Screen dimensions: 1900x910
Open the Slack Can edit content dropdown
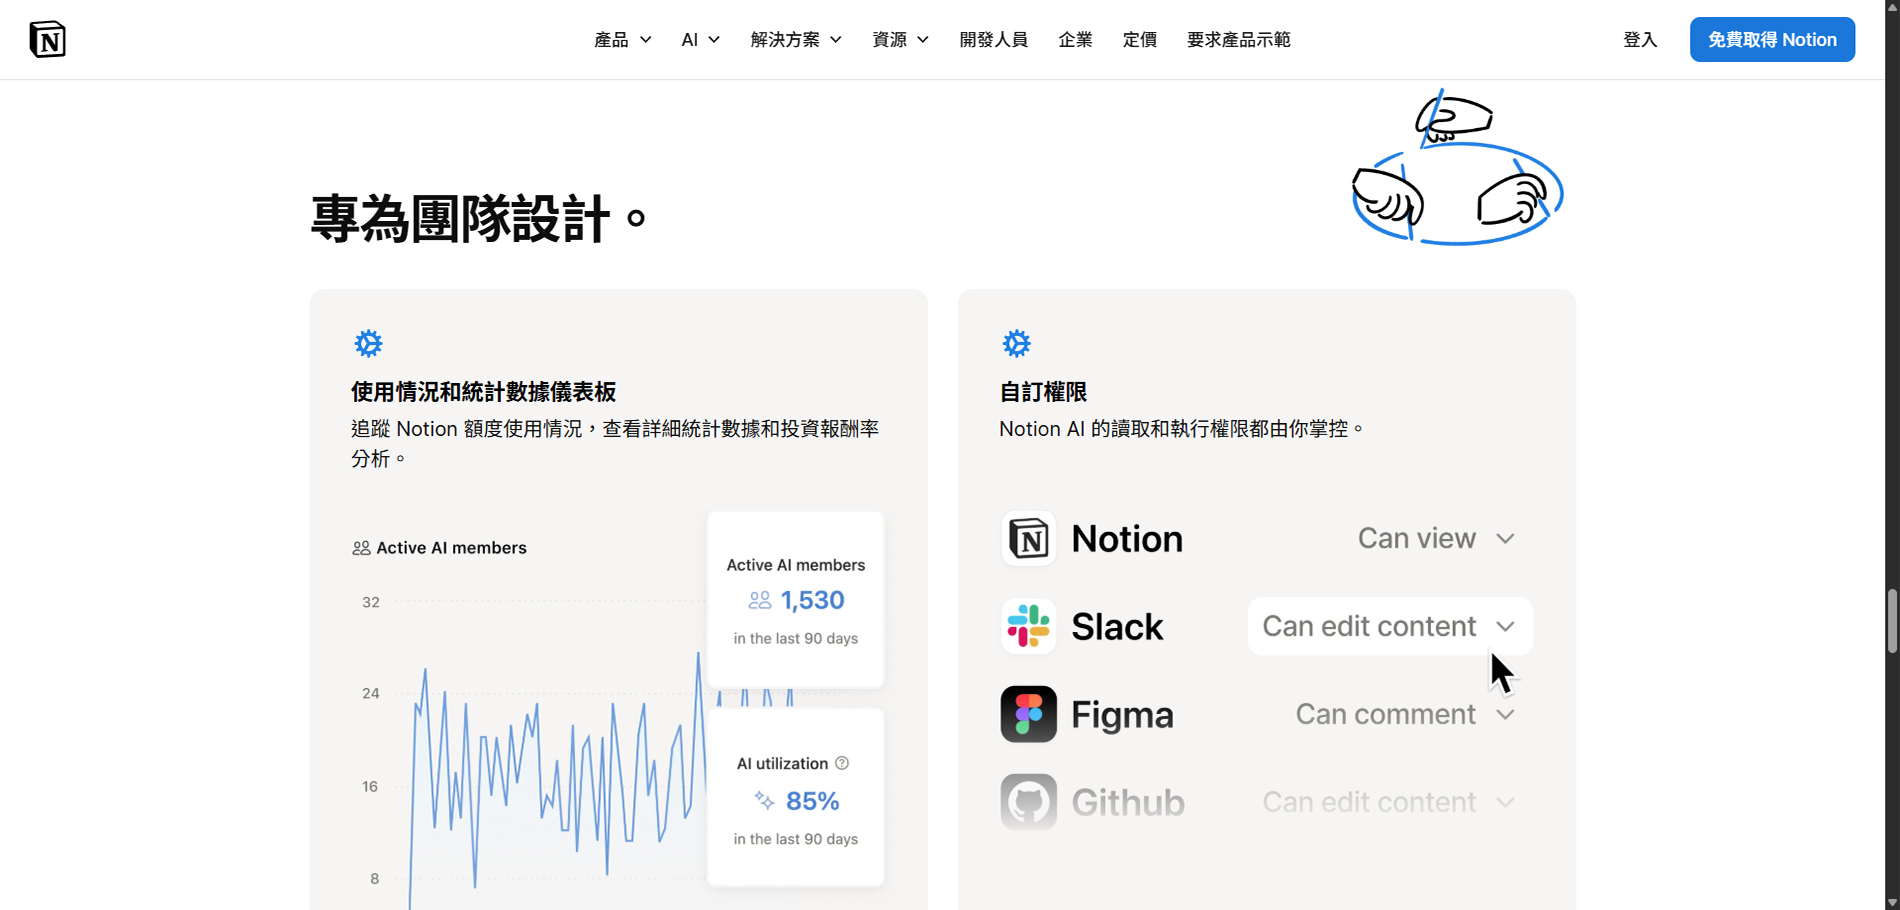[x=1390, y=626]
